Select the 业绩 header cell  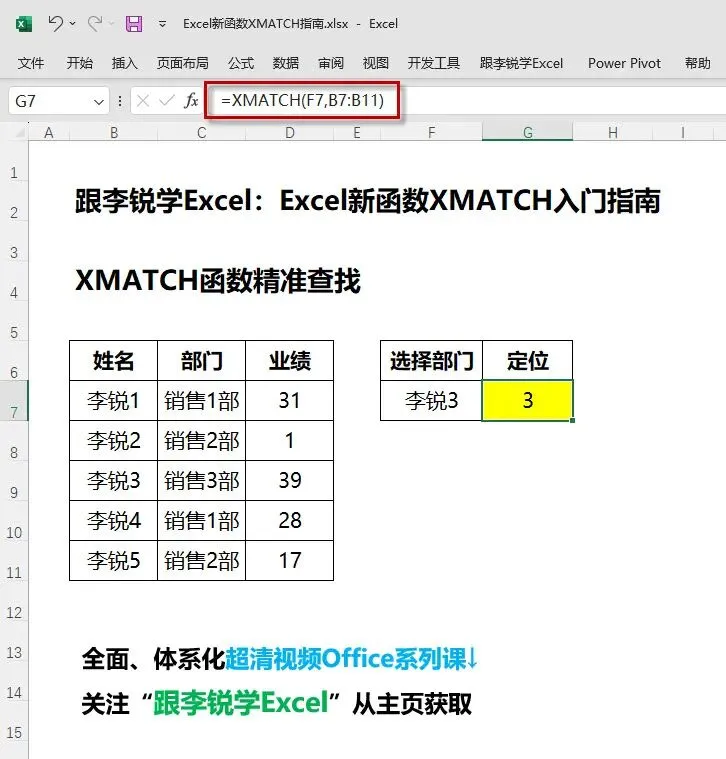(x=289, y=361)
